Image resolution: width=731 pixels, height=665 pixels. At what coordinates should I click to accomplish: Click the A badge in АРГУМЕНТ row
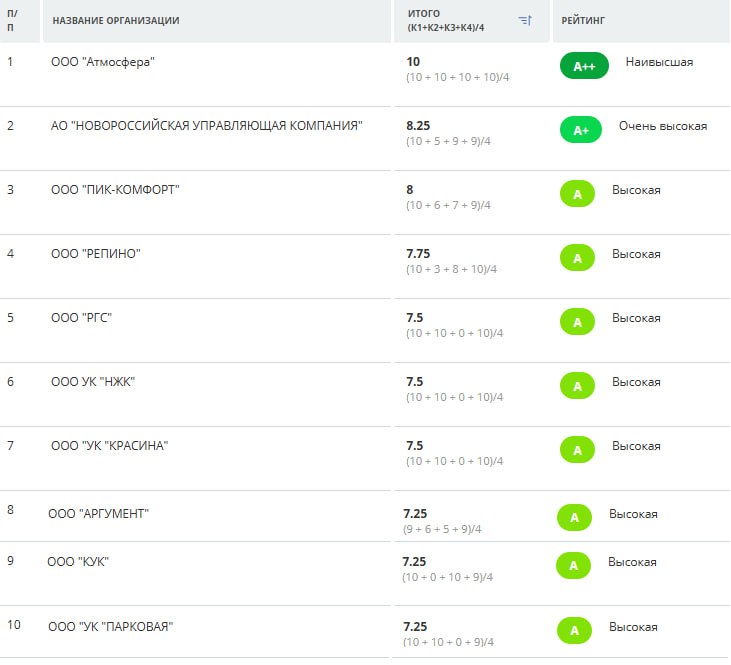pos(574,517)
